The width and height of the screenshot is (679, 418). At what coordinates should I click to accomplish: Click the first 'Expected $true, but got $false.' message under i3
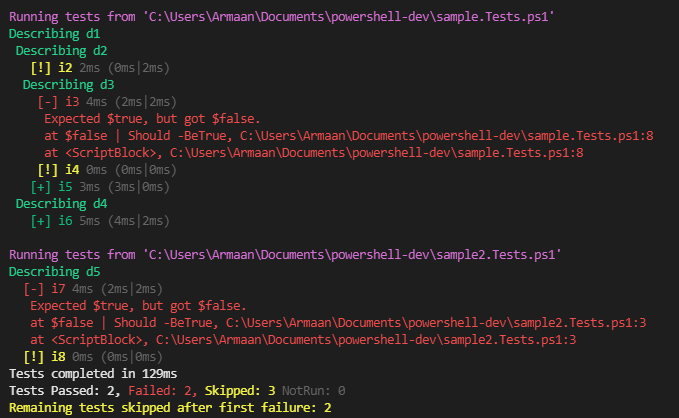click(152, 119)
